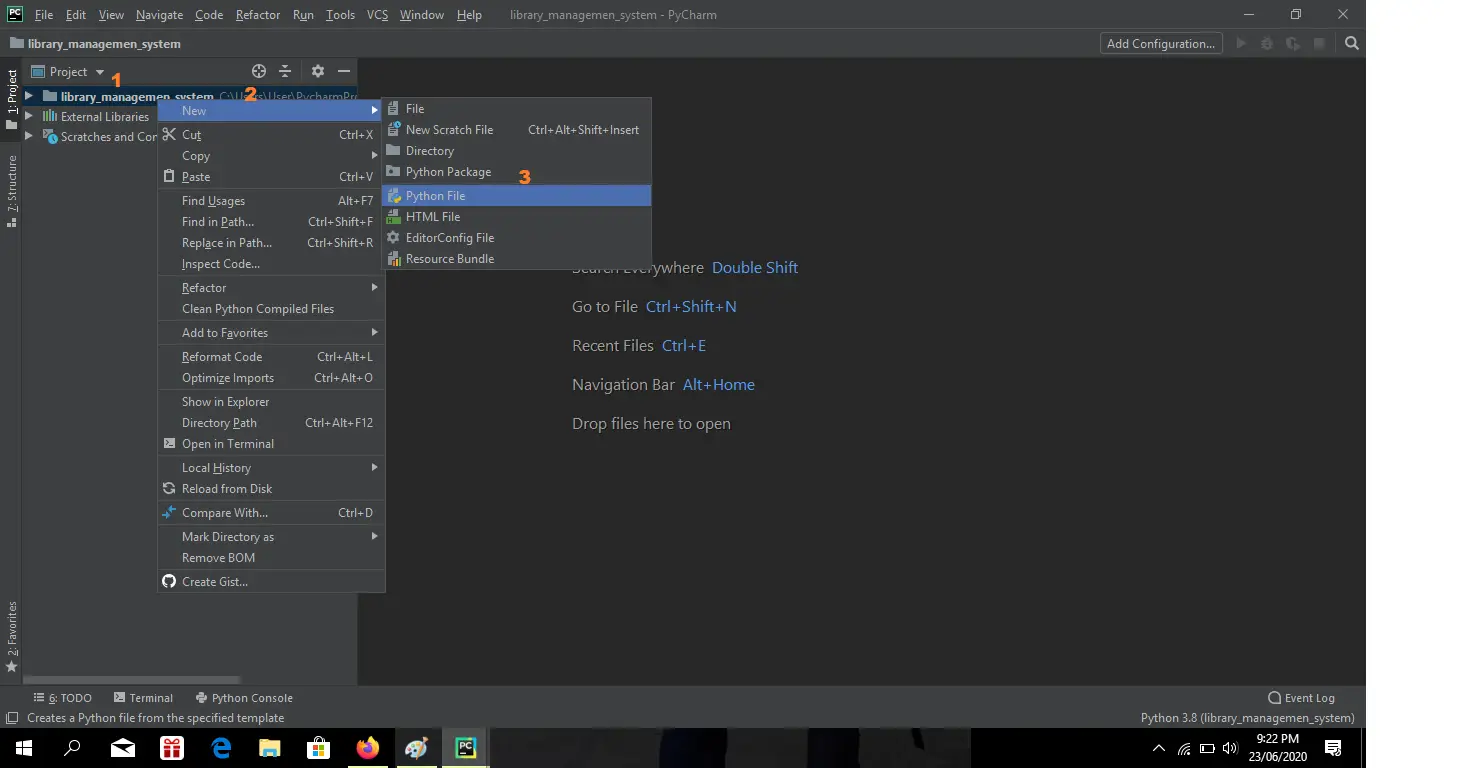
Task: Hide the Project panel with minus icon
Action: tap(344, 71)
